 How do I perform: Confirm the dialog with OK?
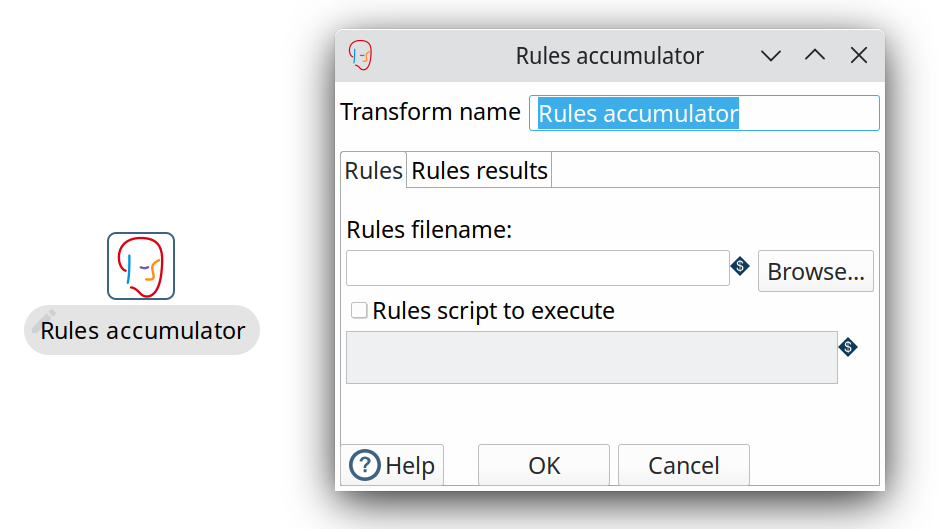point(544,465)
